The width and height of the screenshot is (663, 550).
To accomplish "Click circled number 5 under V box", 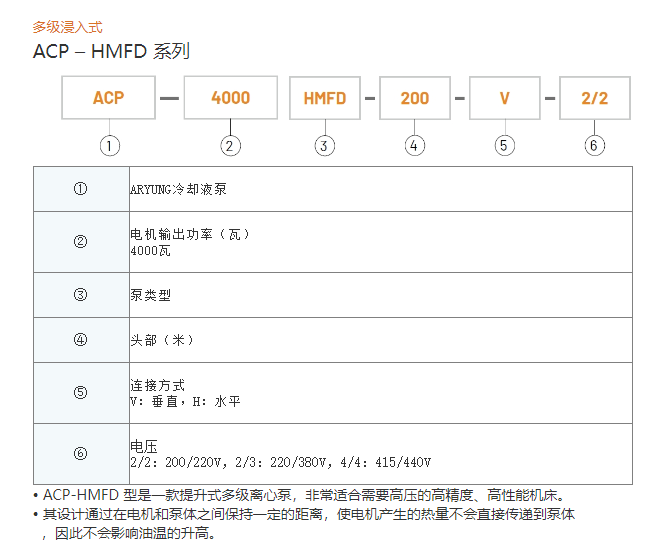I will point(505,145).
